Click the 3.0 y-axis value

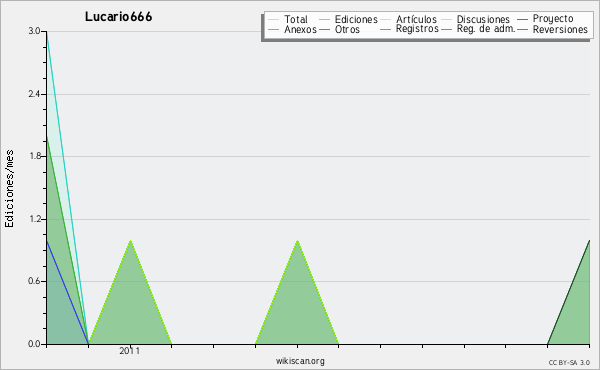click(x=34, y=31)
